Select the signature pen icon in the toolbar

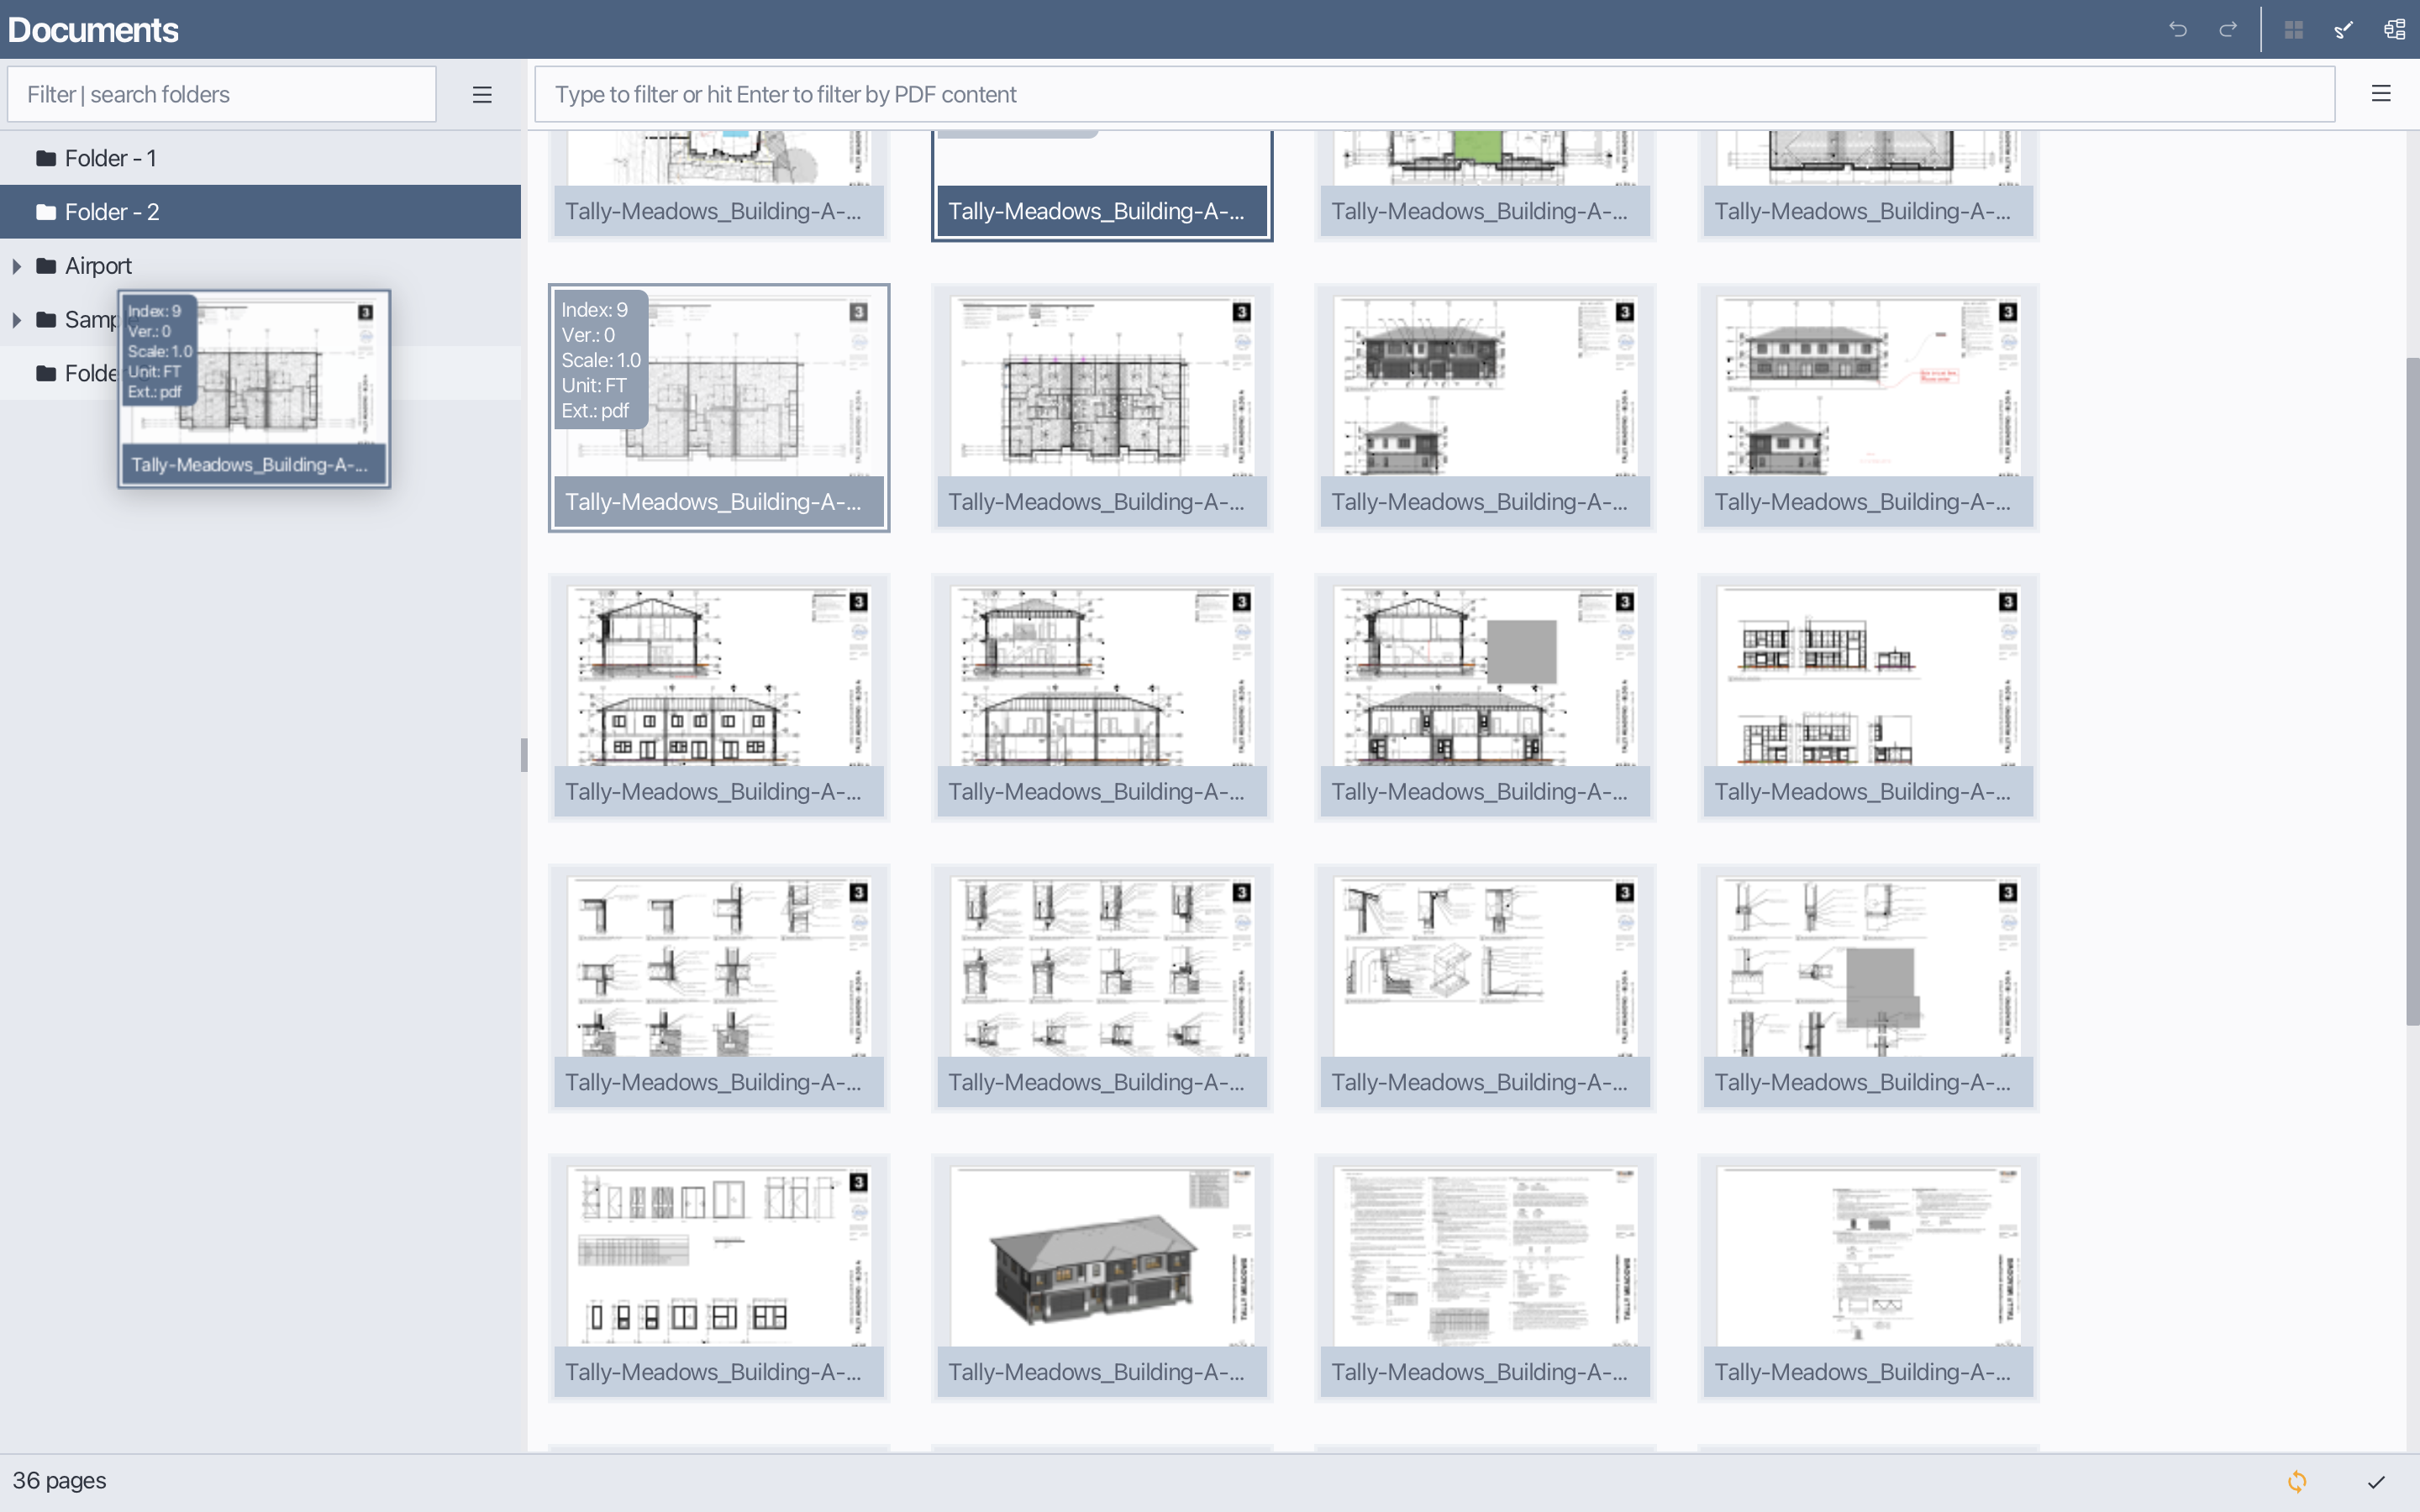tap(2343, 29)
